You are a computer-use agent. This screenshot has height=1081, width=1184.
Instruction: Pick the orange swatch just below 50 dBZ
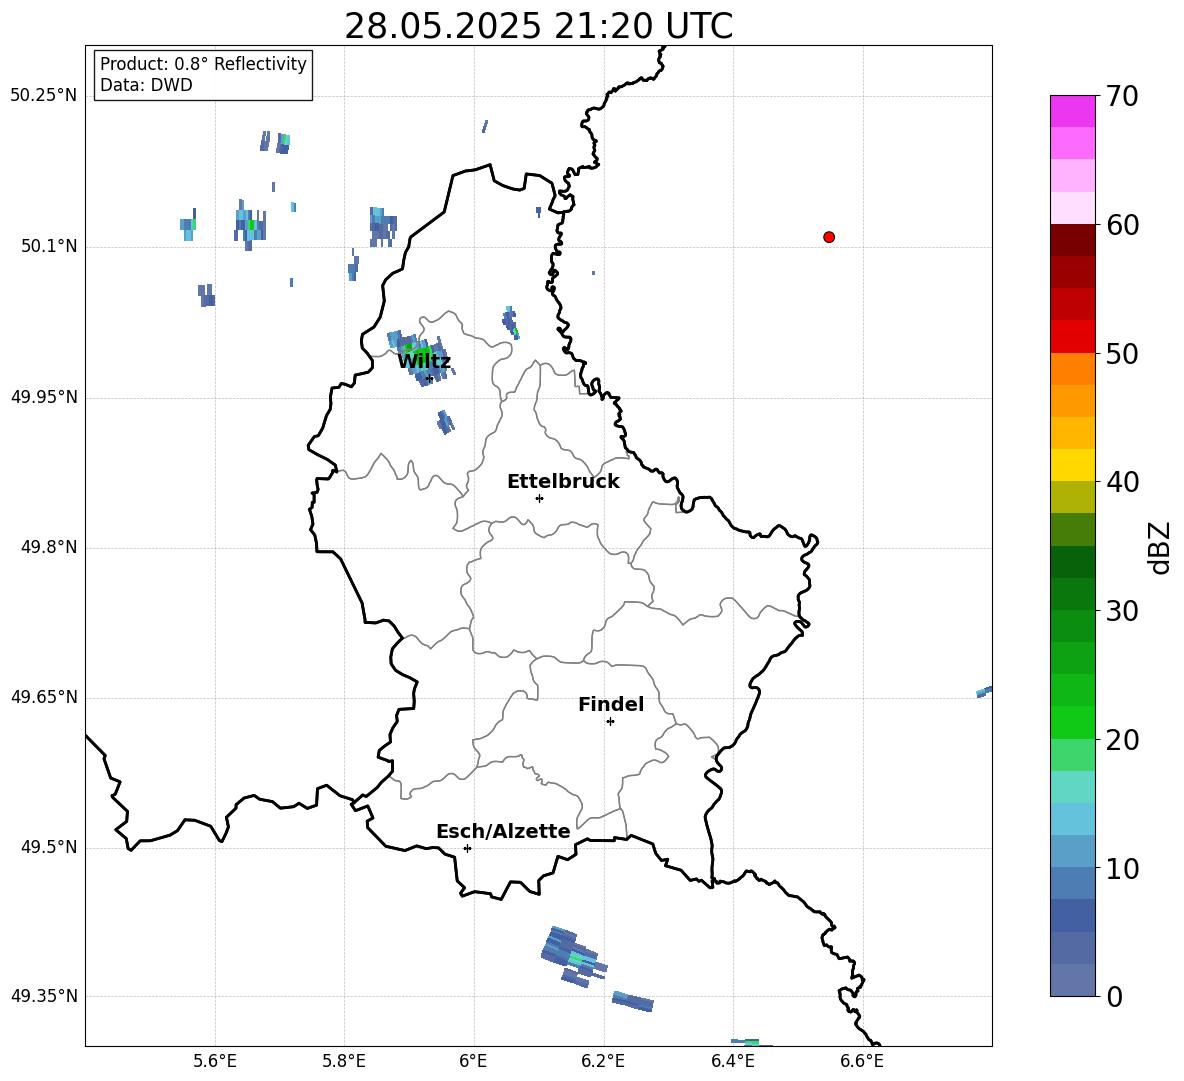coord(1073,369)
